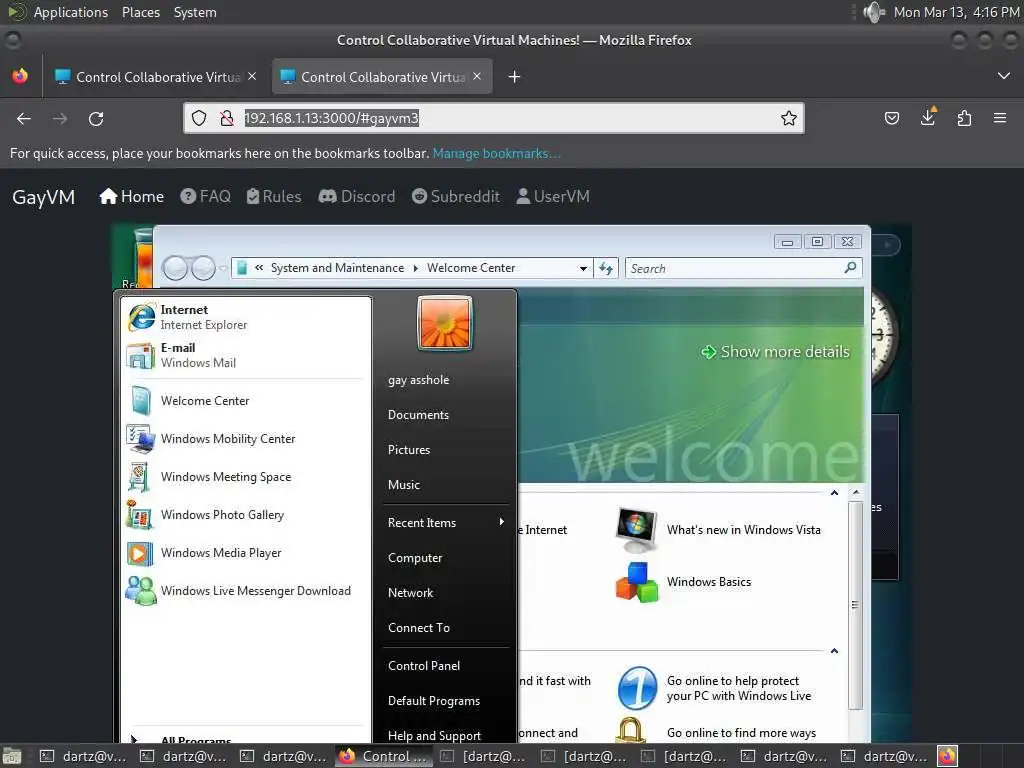Image resolution: width=1024 pixels, height=768 pixels.
Task: Go to the GayVM Home link
Action: [131, 197]
